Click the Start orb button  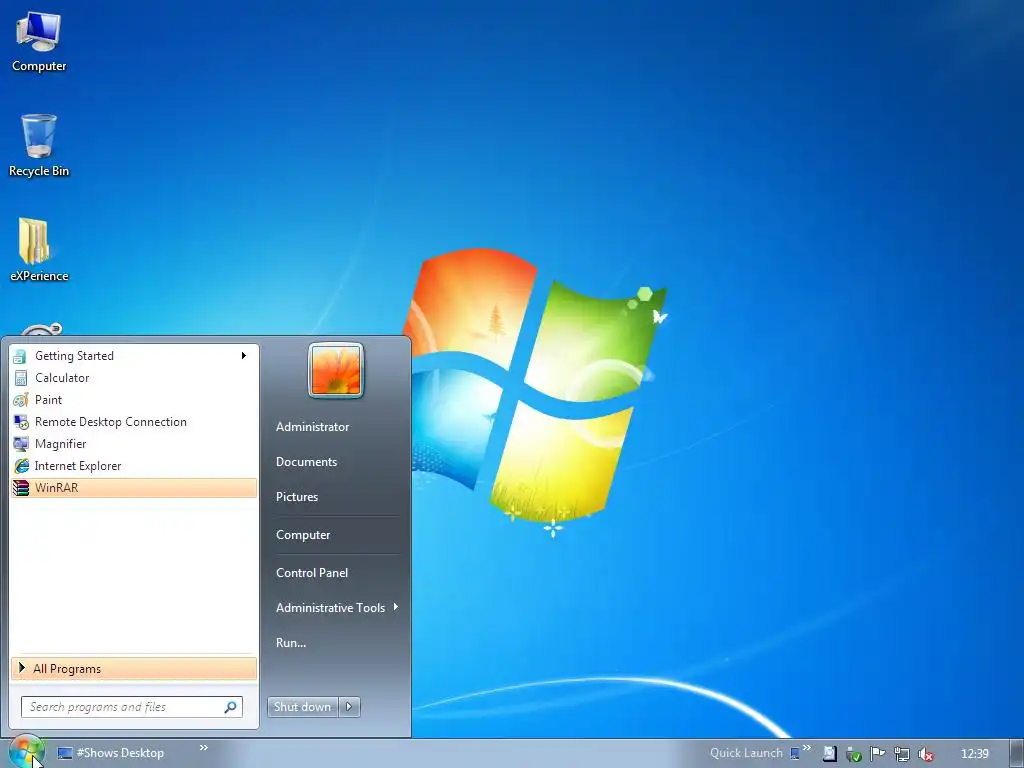(x=27, y=752)
